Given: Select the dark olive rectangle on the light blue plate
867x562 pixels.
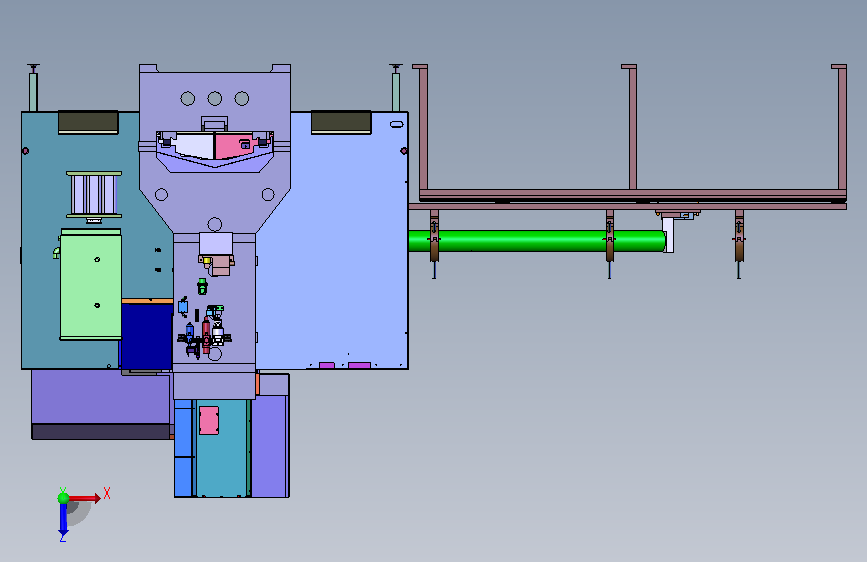Looking at the screenshot, I should [341, 122].
